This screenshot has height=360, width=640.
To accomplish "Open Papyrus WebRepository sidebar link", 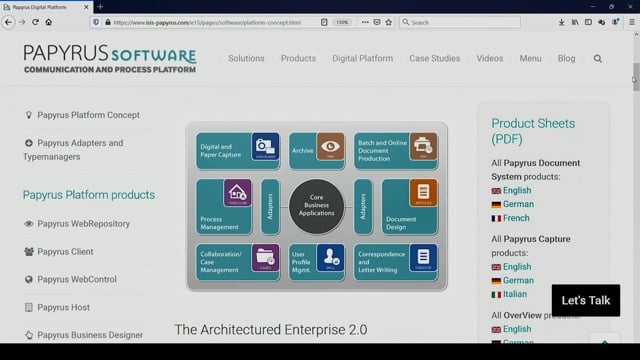I will pos(83,224).
